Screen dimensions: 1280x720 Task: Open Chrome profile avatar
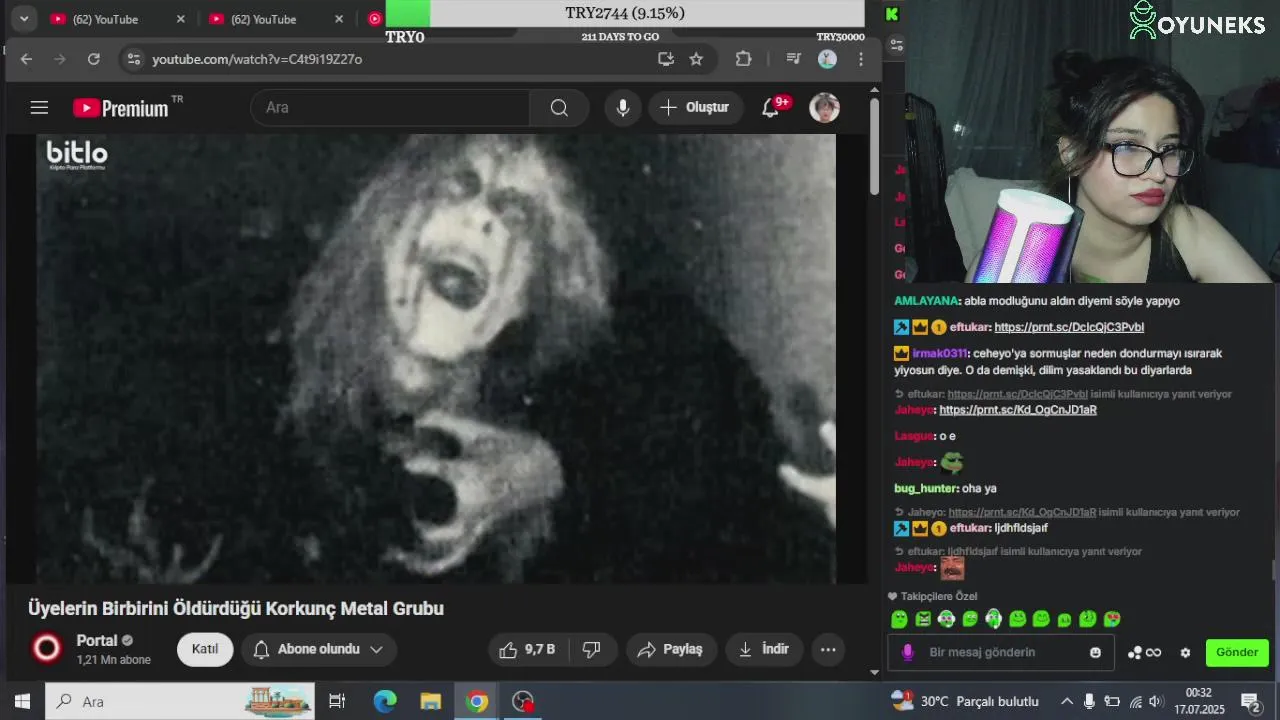(827, 59)
